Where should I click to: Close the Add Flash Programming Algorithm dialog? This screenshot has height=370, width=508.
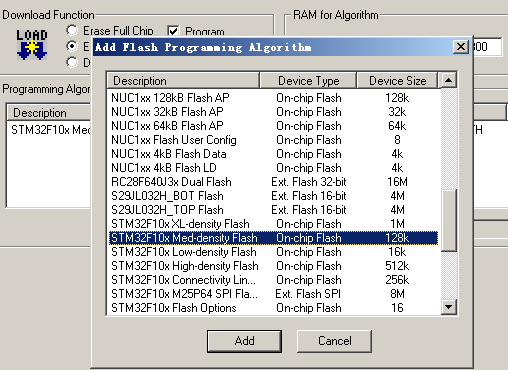(x=461, y=47)
